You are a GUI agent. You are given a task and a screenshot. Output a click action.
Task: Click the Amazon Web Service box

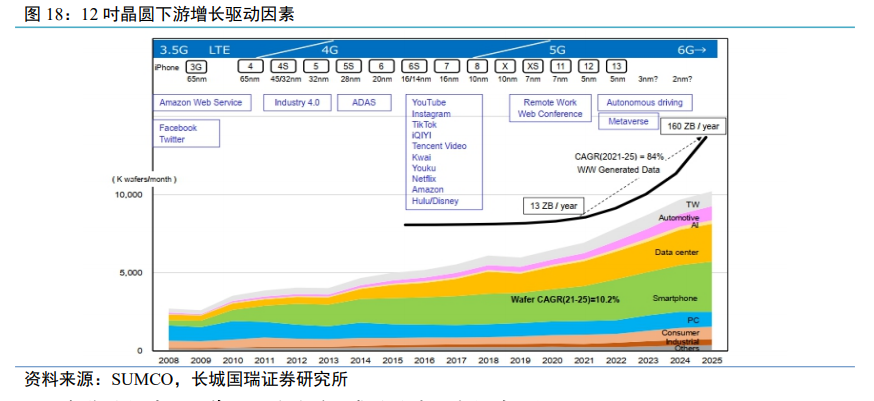(x=201, y=103)
